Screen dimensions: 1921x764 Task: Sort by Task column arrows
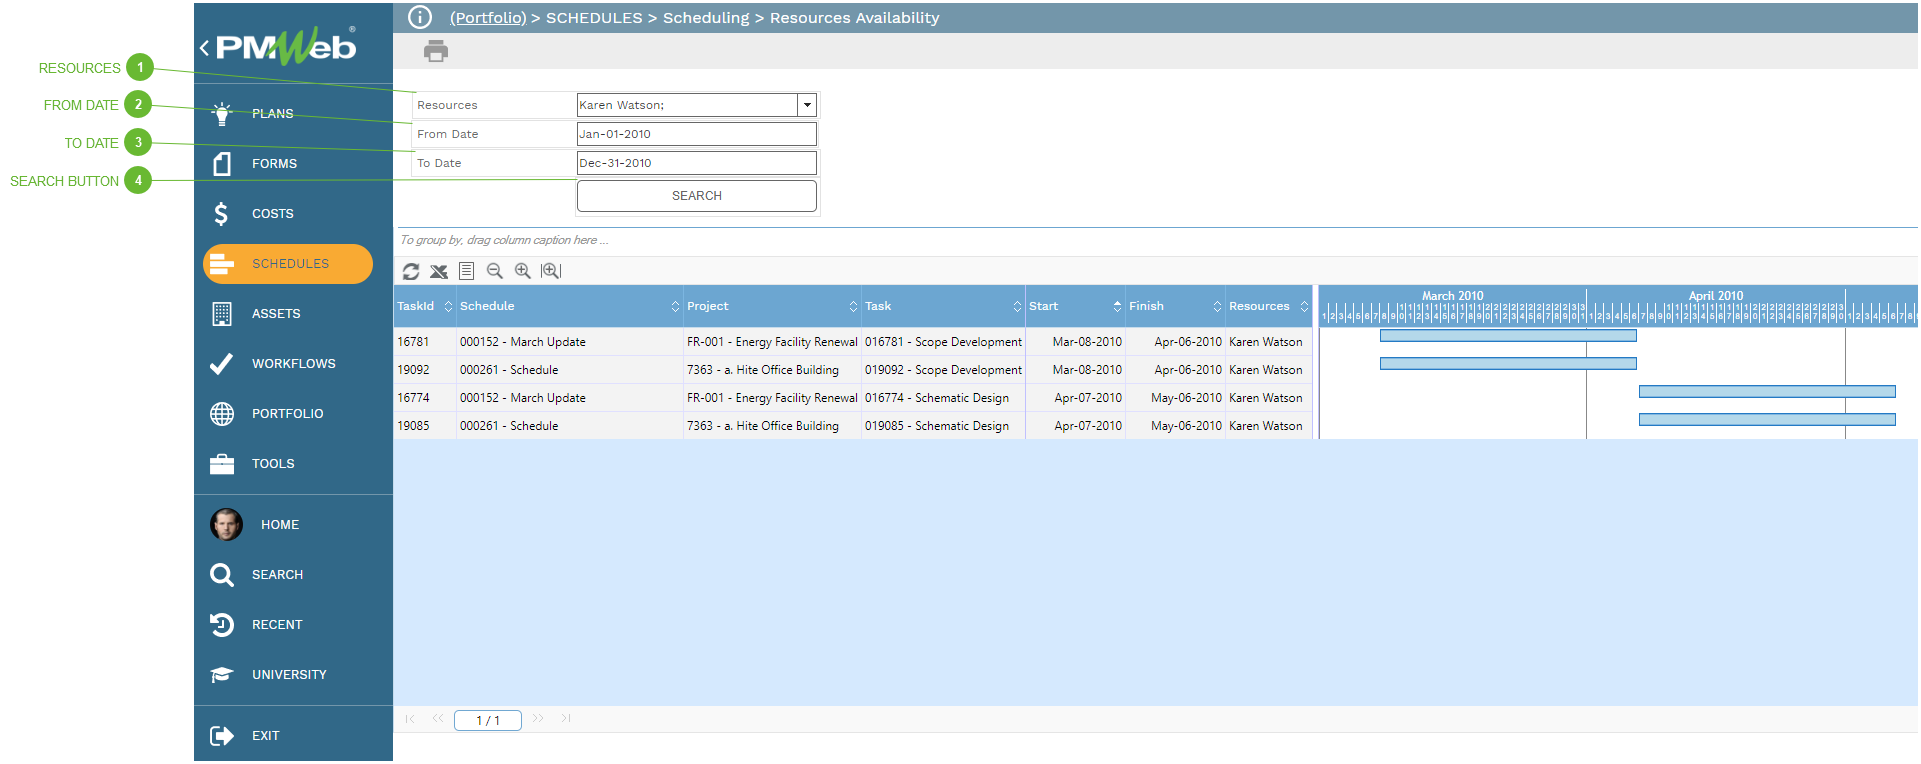tap(1017, 306)
